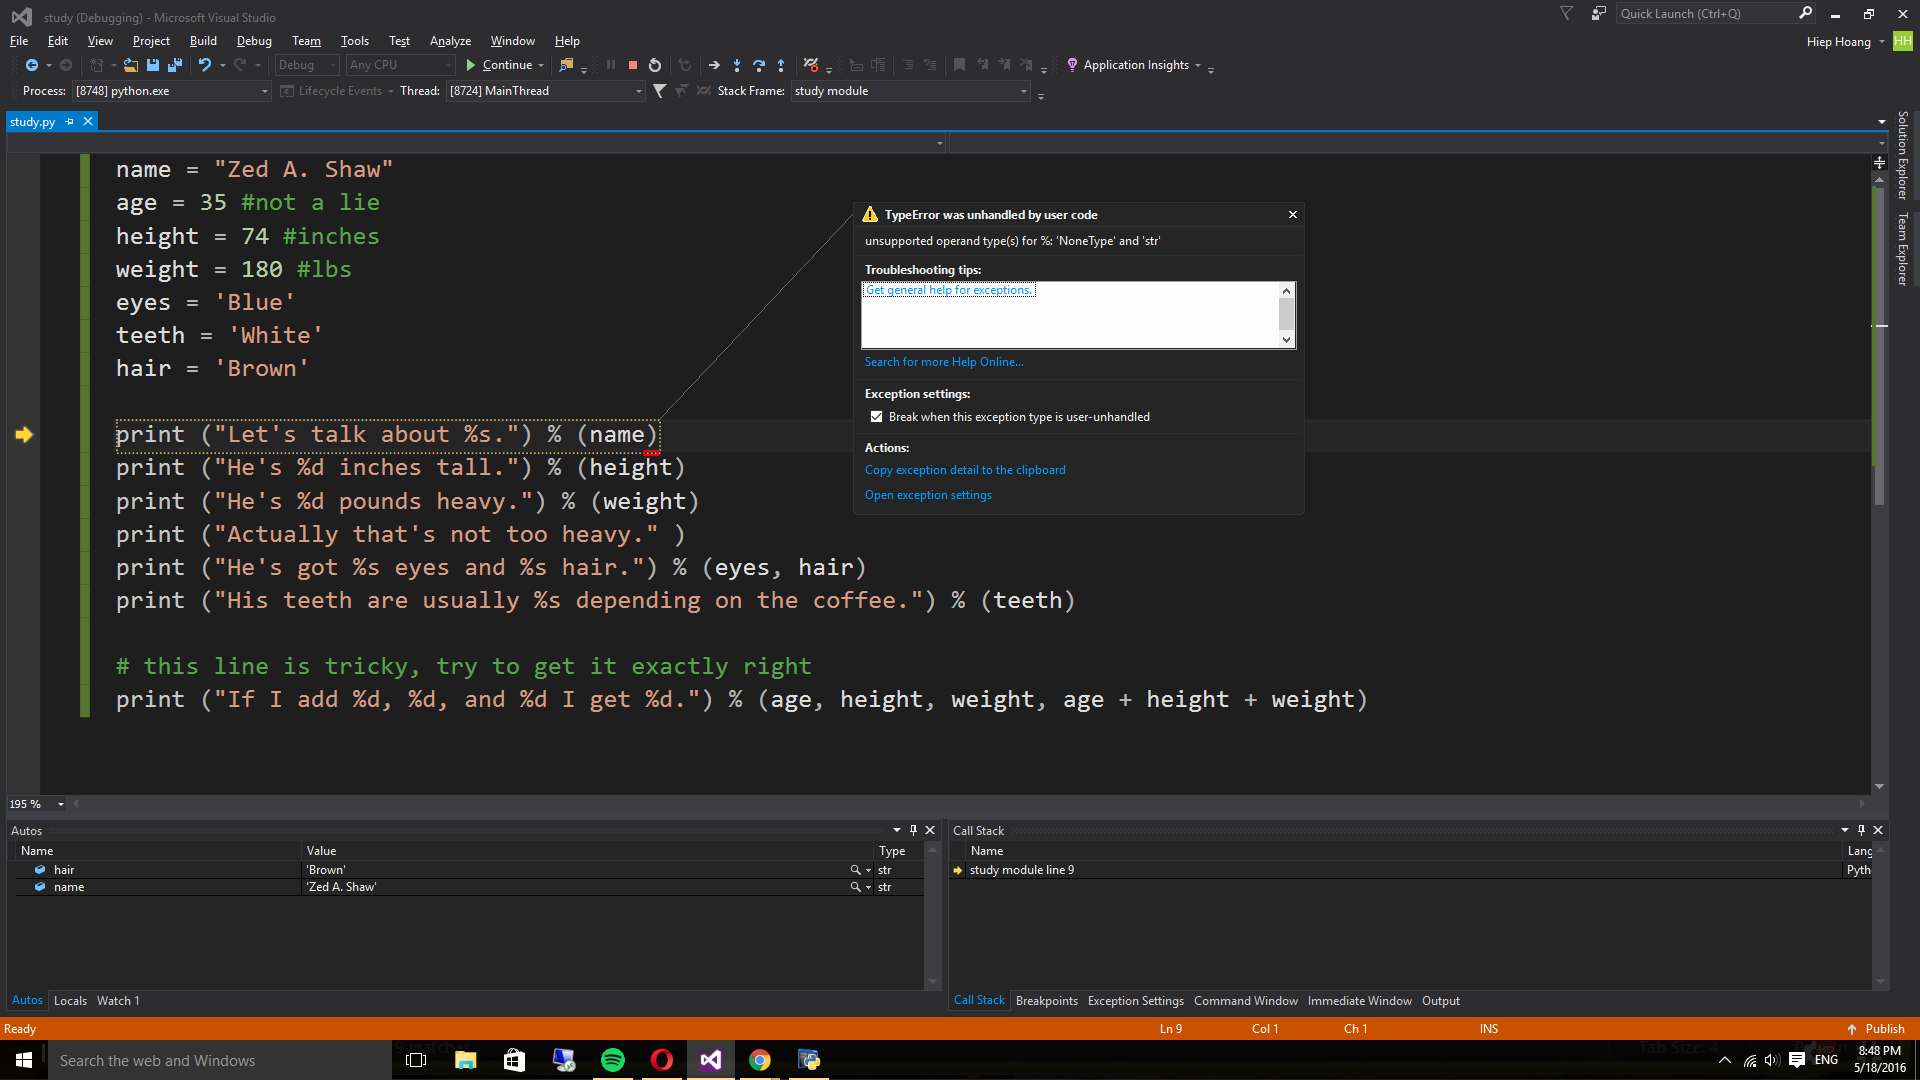
Task: Click Copy exception detail to clipboard link
Action: tap(965, 470)
